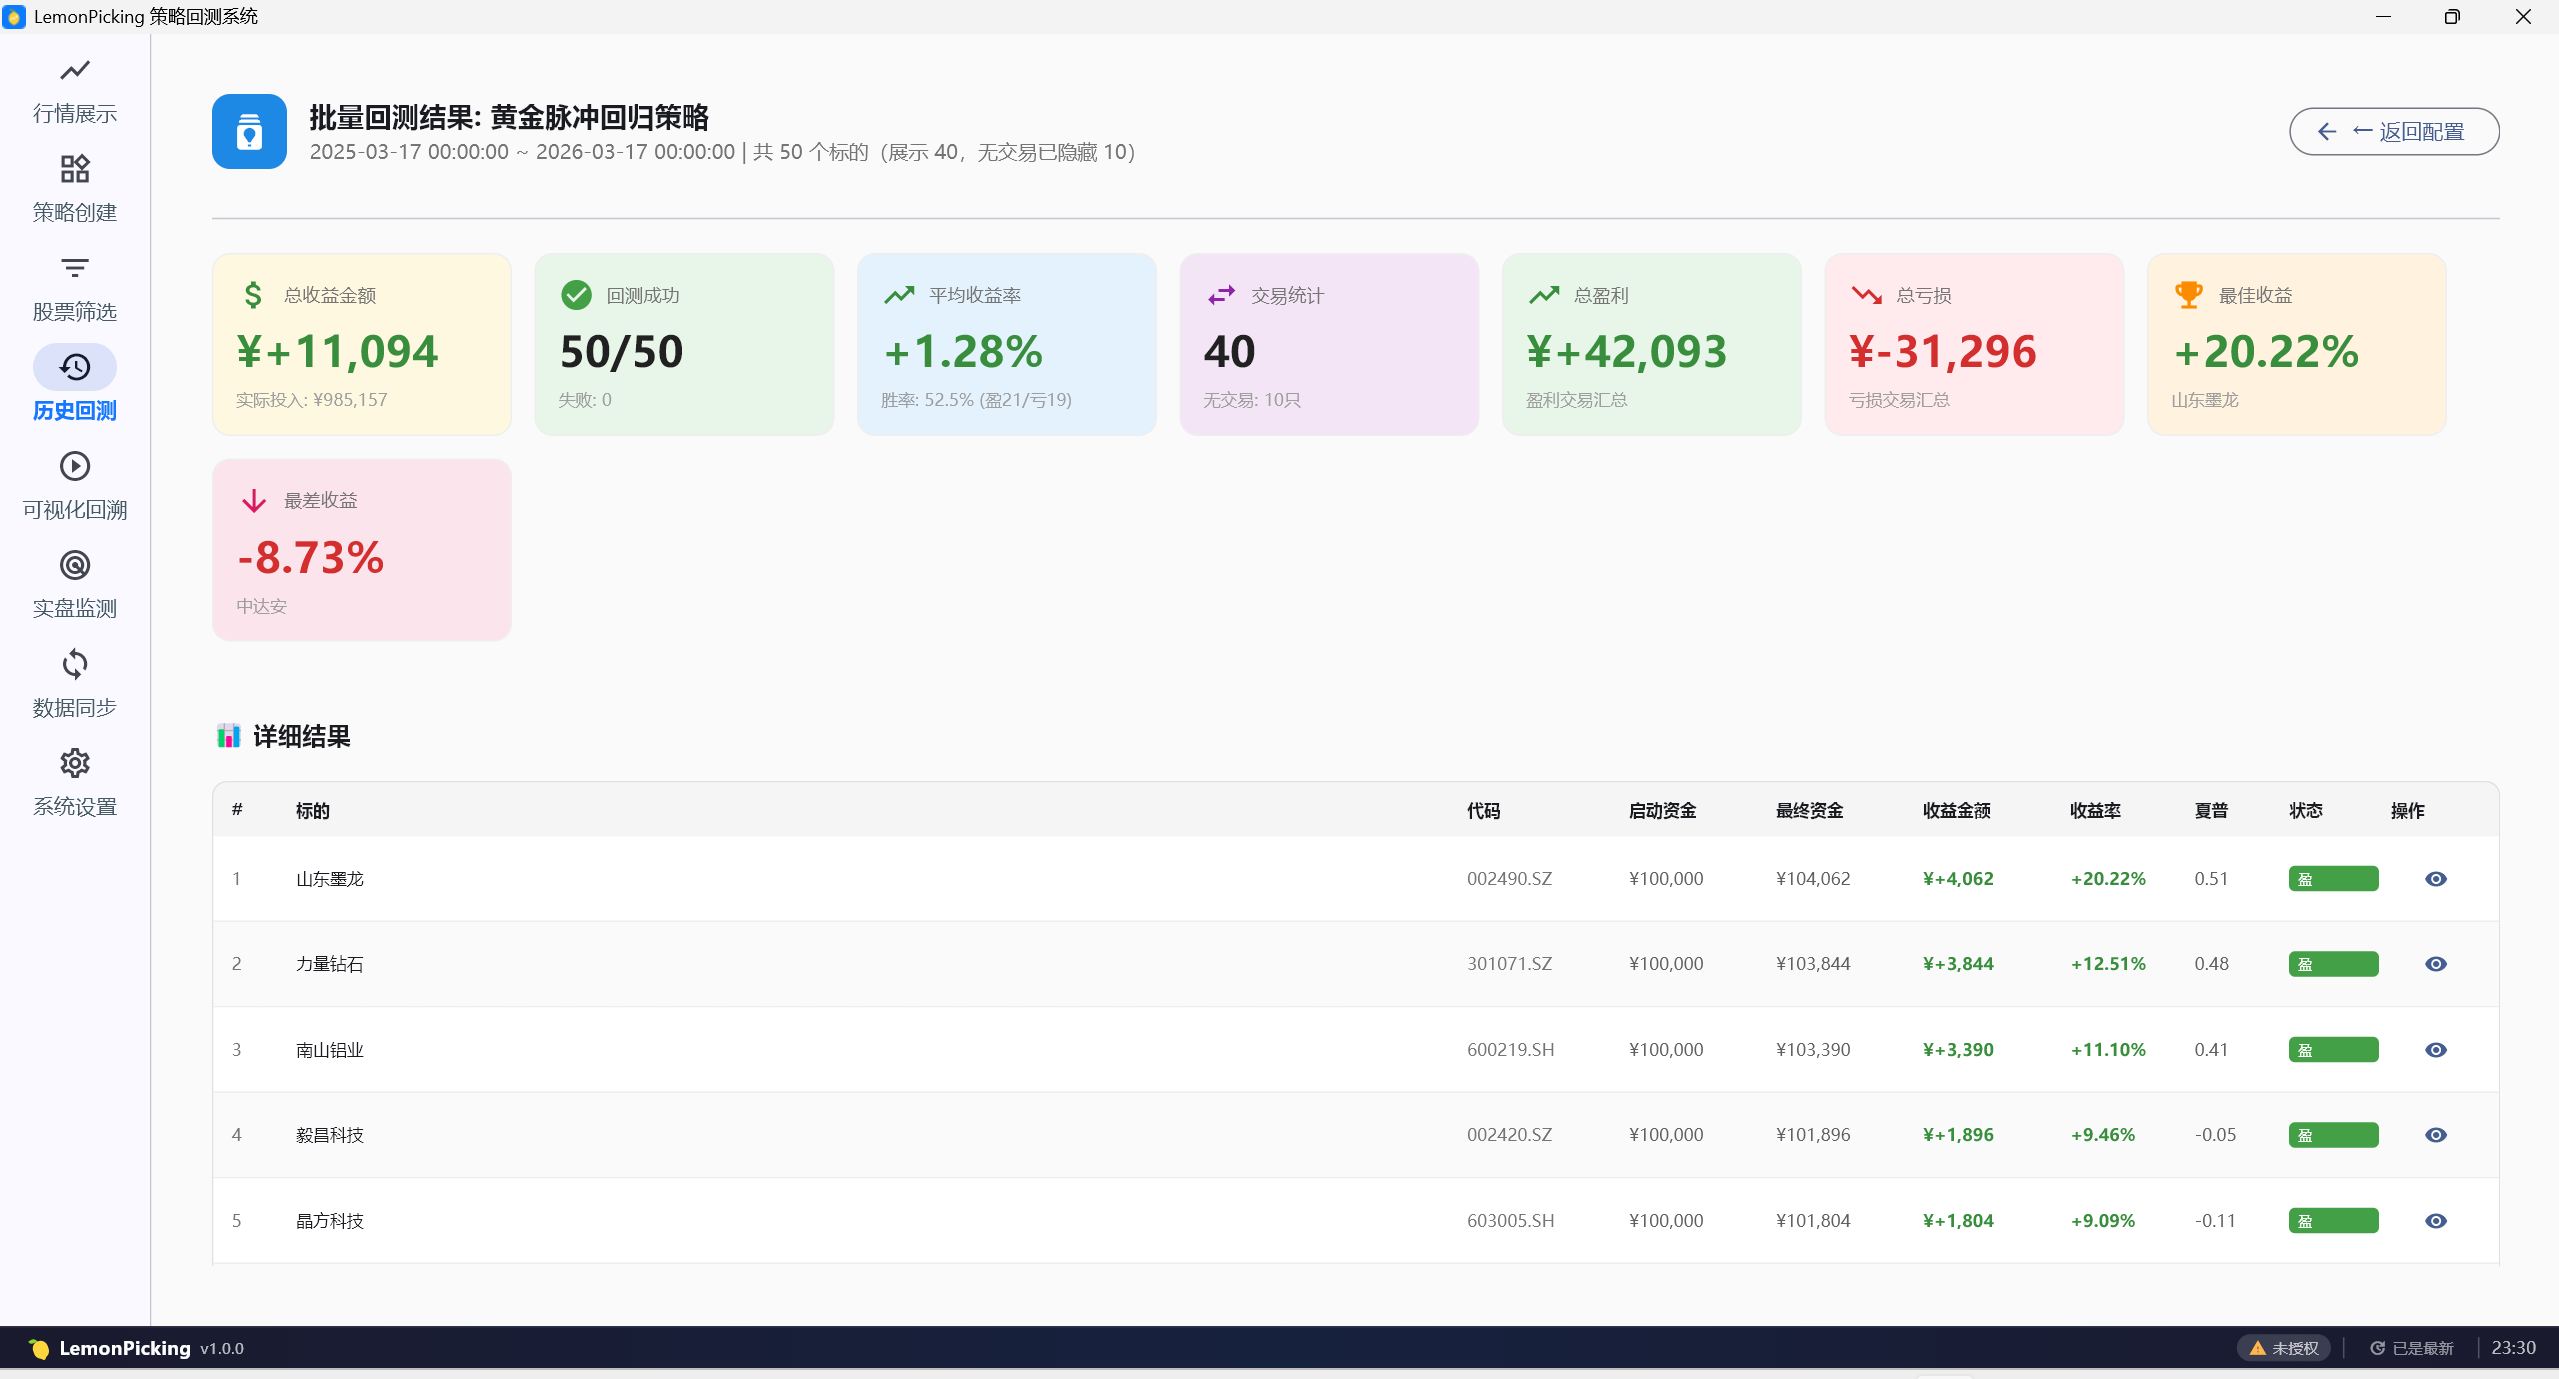The height and width of the screenshot is (1379, 2559).
Task: Open 策略创建 strategy creation section
Action: coord(75,189)
